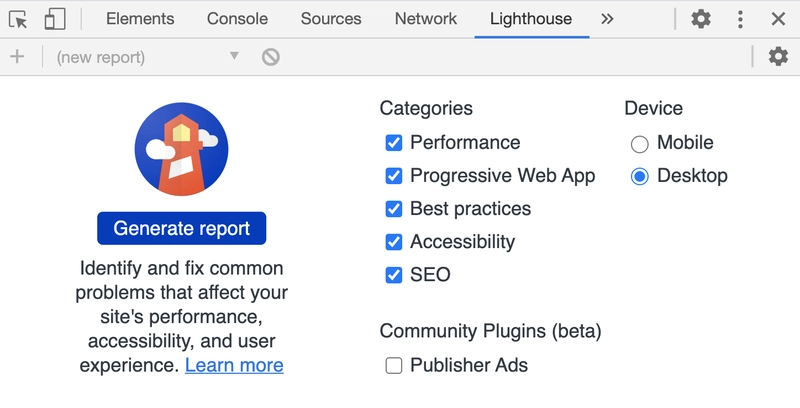Open Lighthouse settings gear icon
Screen dimensions: 800x408
(x=778, y=56)
